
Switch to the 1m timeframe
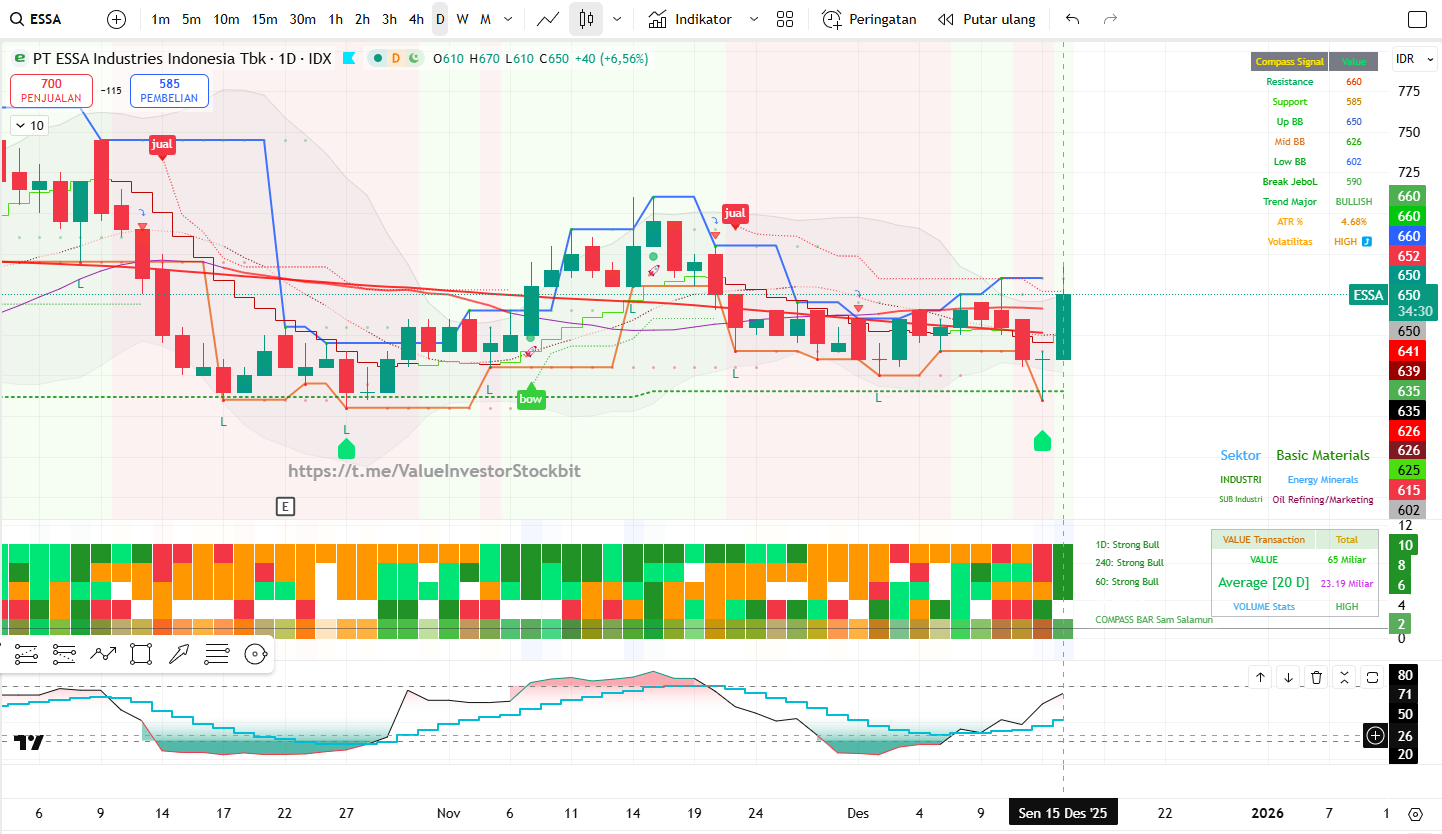coord(160,19)
